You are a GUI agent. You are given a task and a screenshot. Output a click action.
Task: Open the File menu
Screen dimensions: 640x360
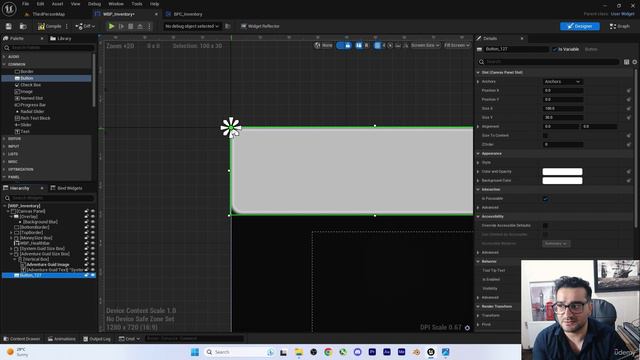(x=25, y=4)
